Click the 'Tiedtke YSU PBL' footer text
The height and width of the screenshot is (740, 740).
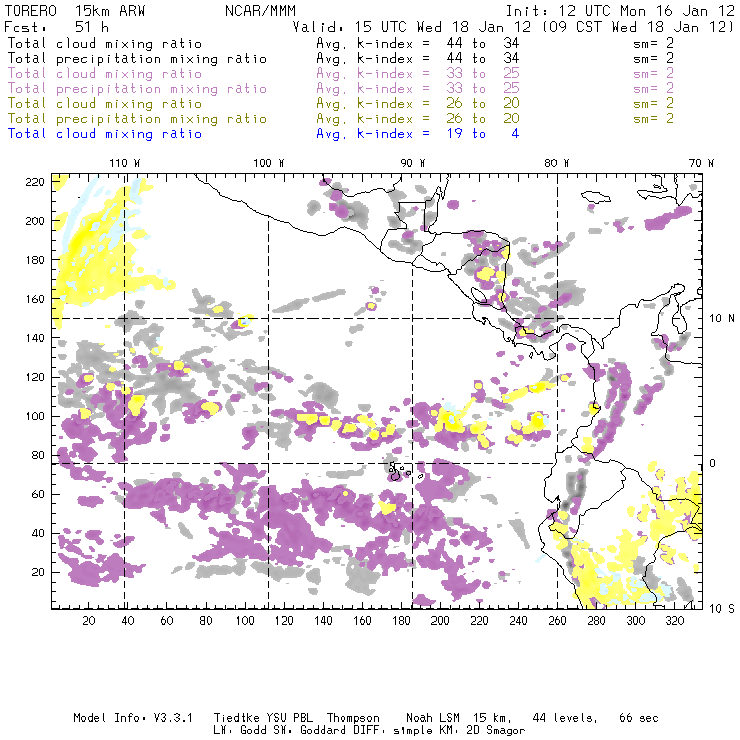263,718
